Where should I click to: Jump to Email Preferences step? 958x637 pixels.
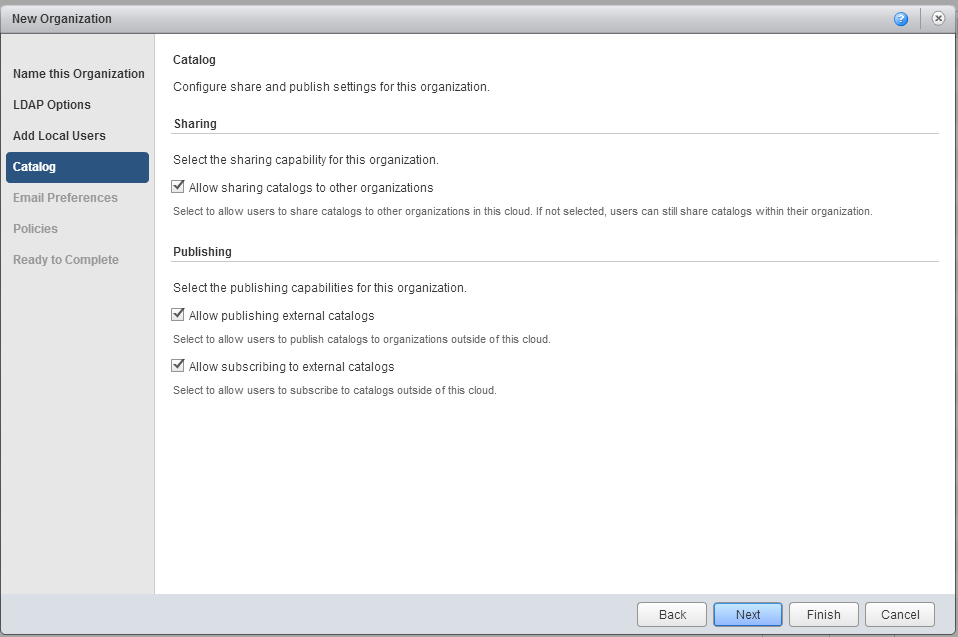click(65, 198)
